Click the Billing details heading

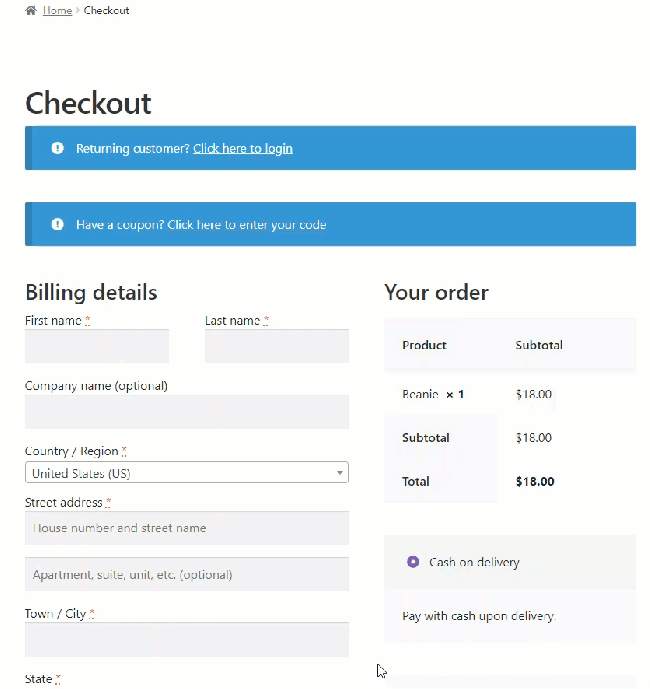(91, 292)
